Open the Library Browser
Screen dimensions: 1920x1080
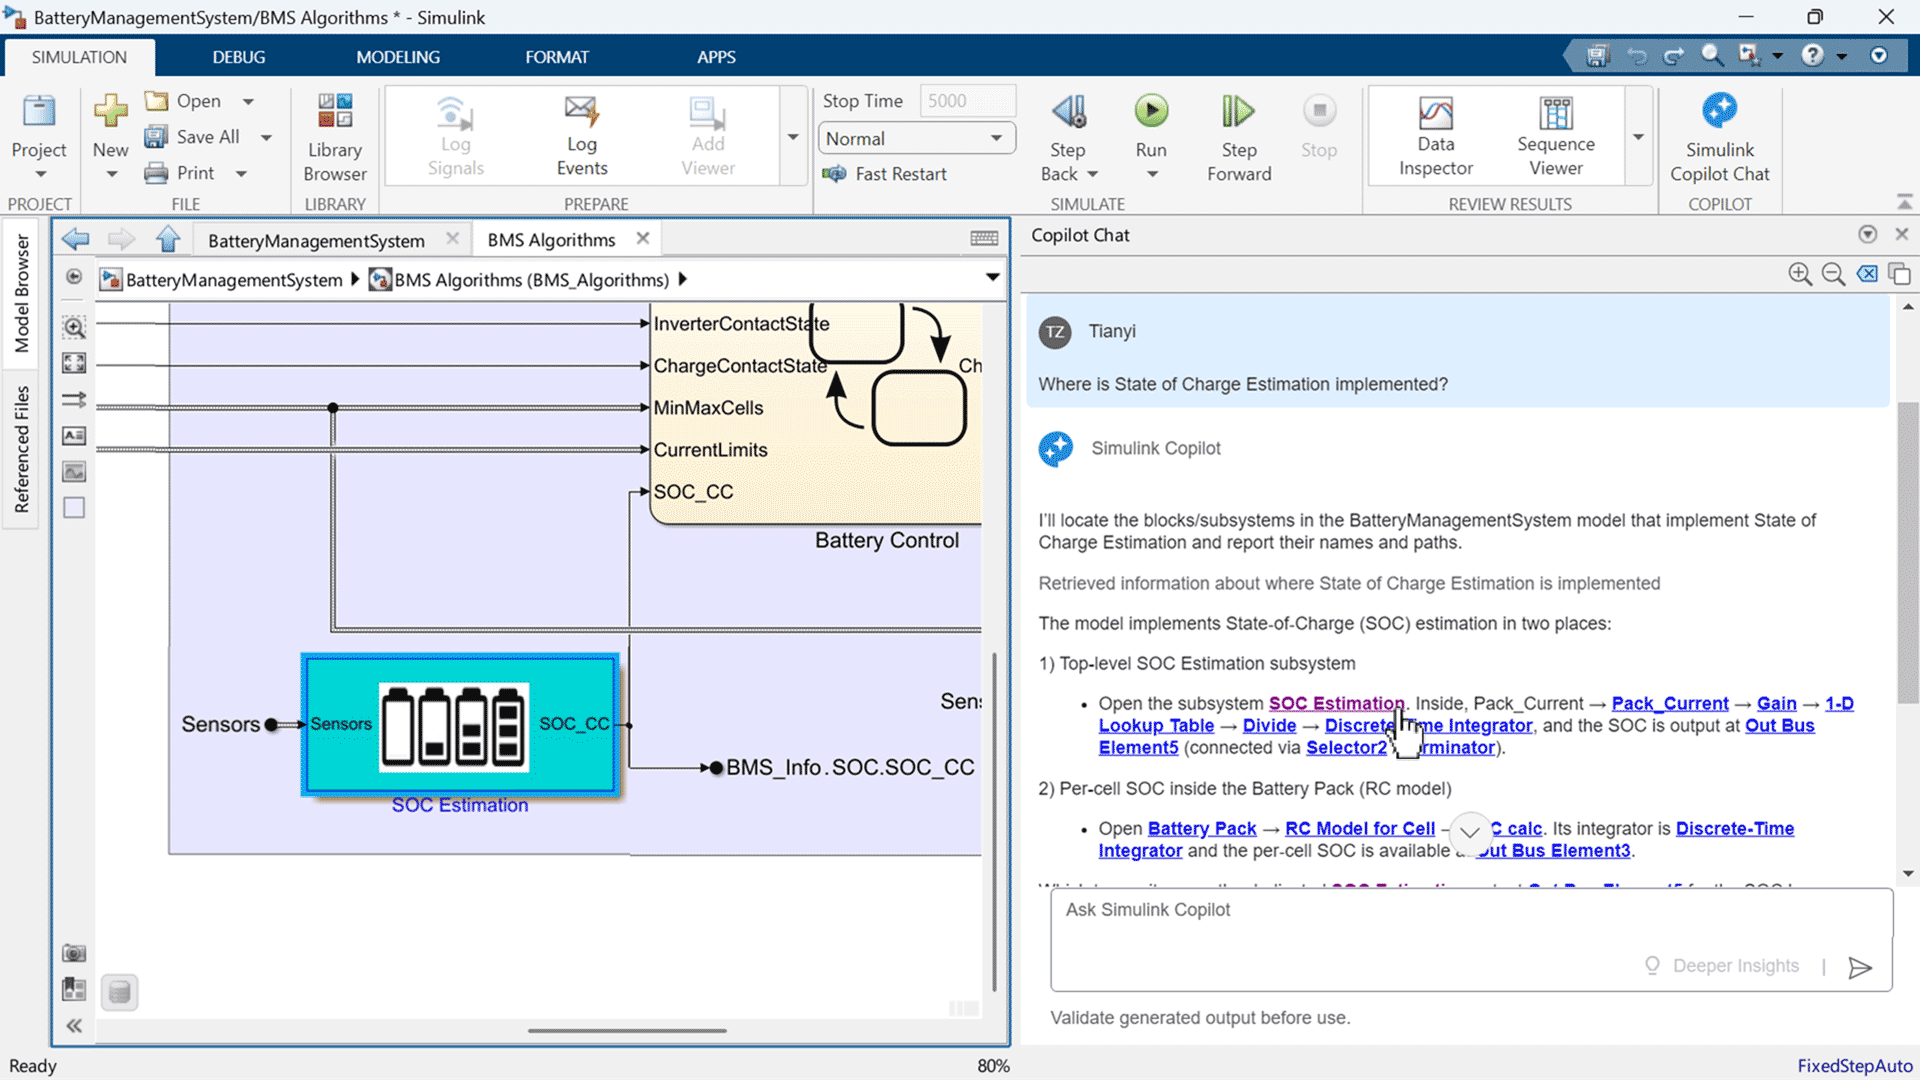tap(335, 135)
